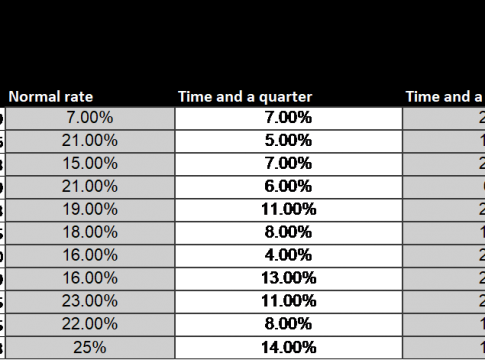Click the partially visible third column header
This screenshot has height=360, width=485.
click(445, 97)
